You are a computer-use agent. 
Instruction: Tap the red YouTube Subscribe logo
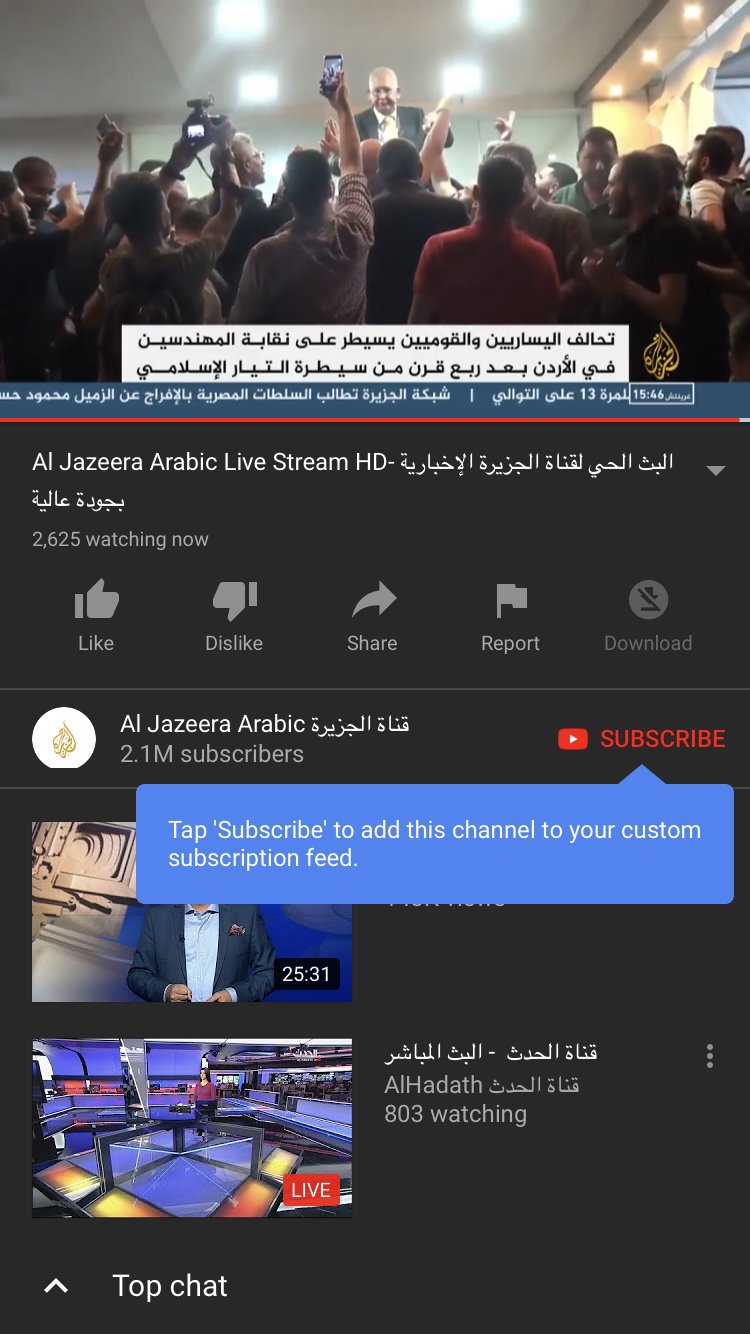click(x=573, y=739)
